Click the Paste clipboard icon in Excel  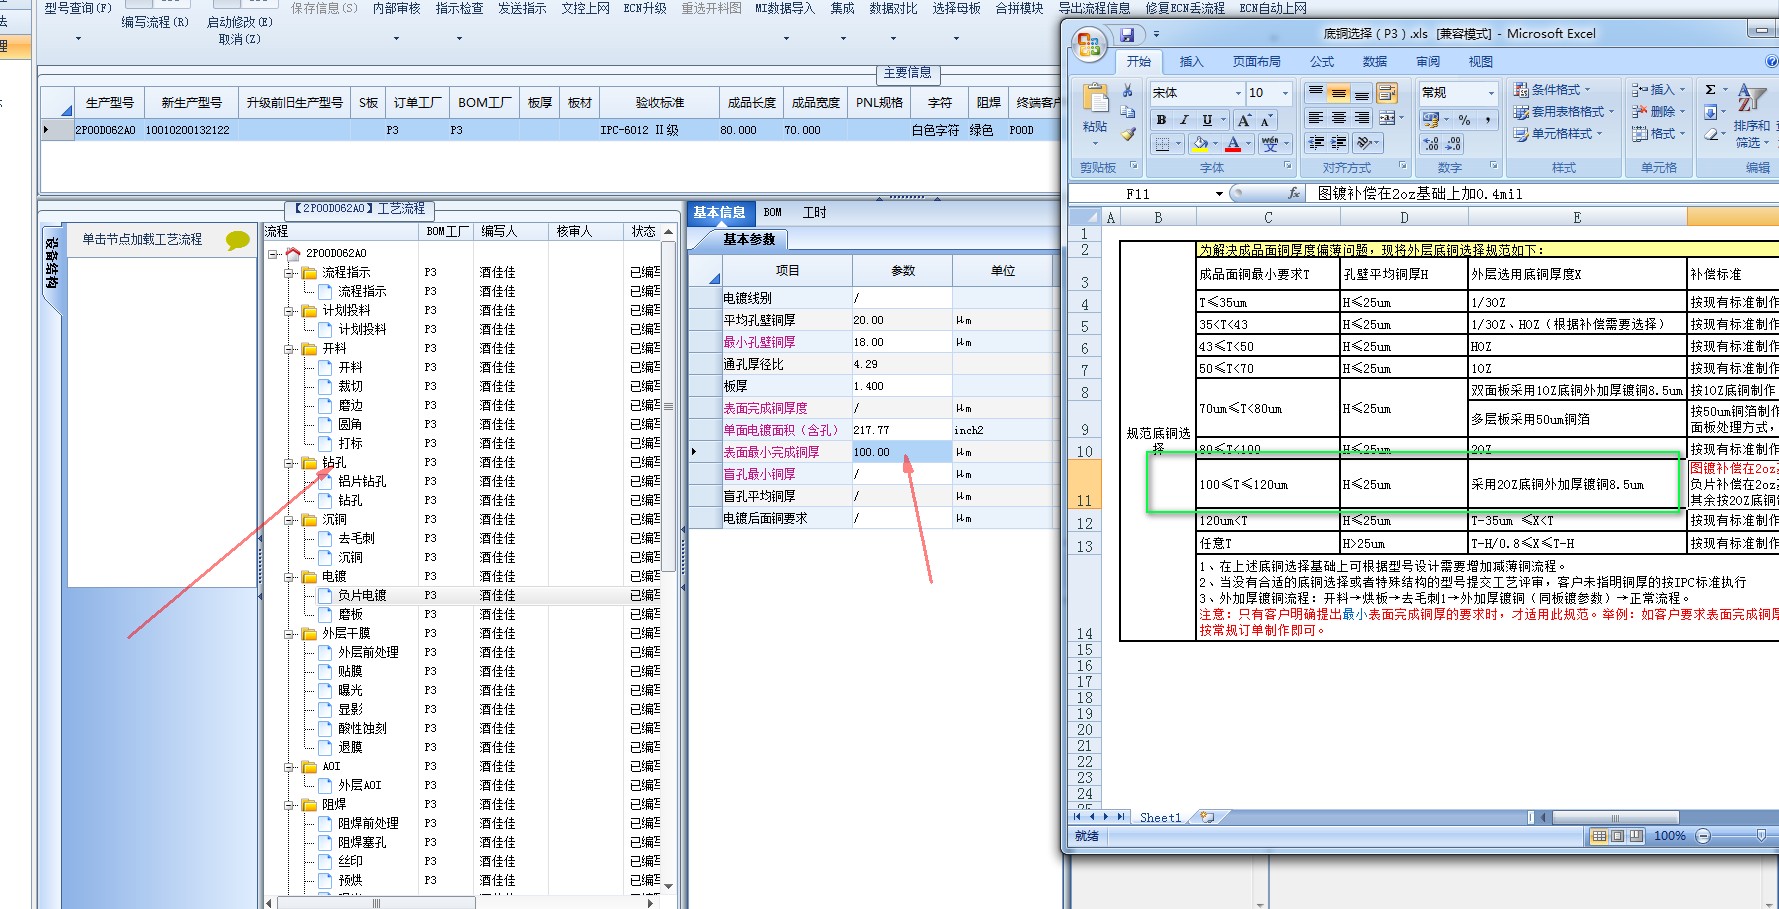point(1096,97)
